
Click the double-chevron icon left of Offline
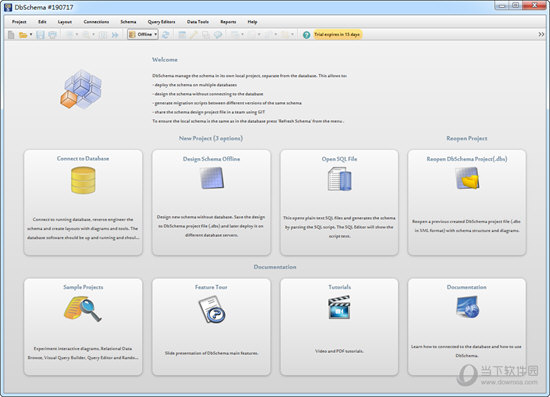115,35
